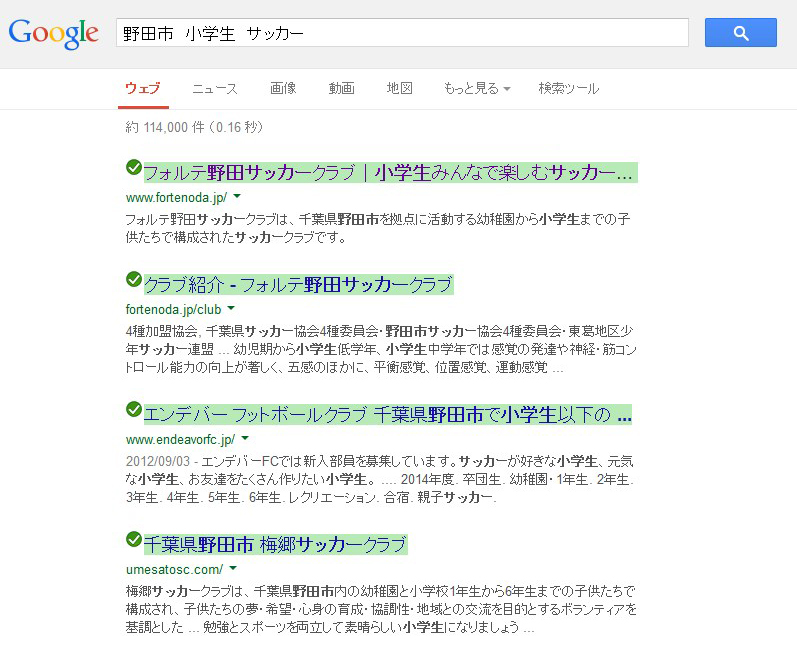Expand dropdown arrow next to www.fortenoda.jp/
The image size is (797, 653).
[x=237, y=197]
